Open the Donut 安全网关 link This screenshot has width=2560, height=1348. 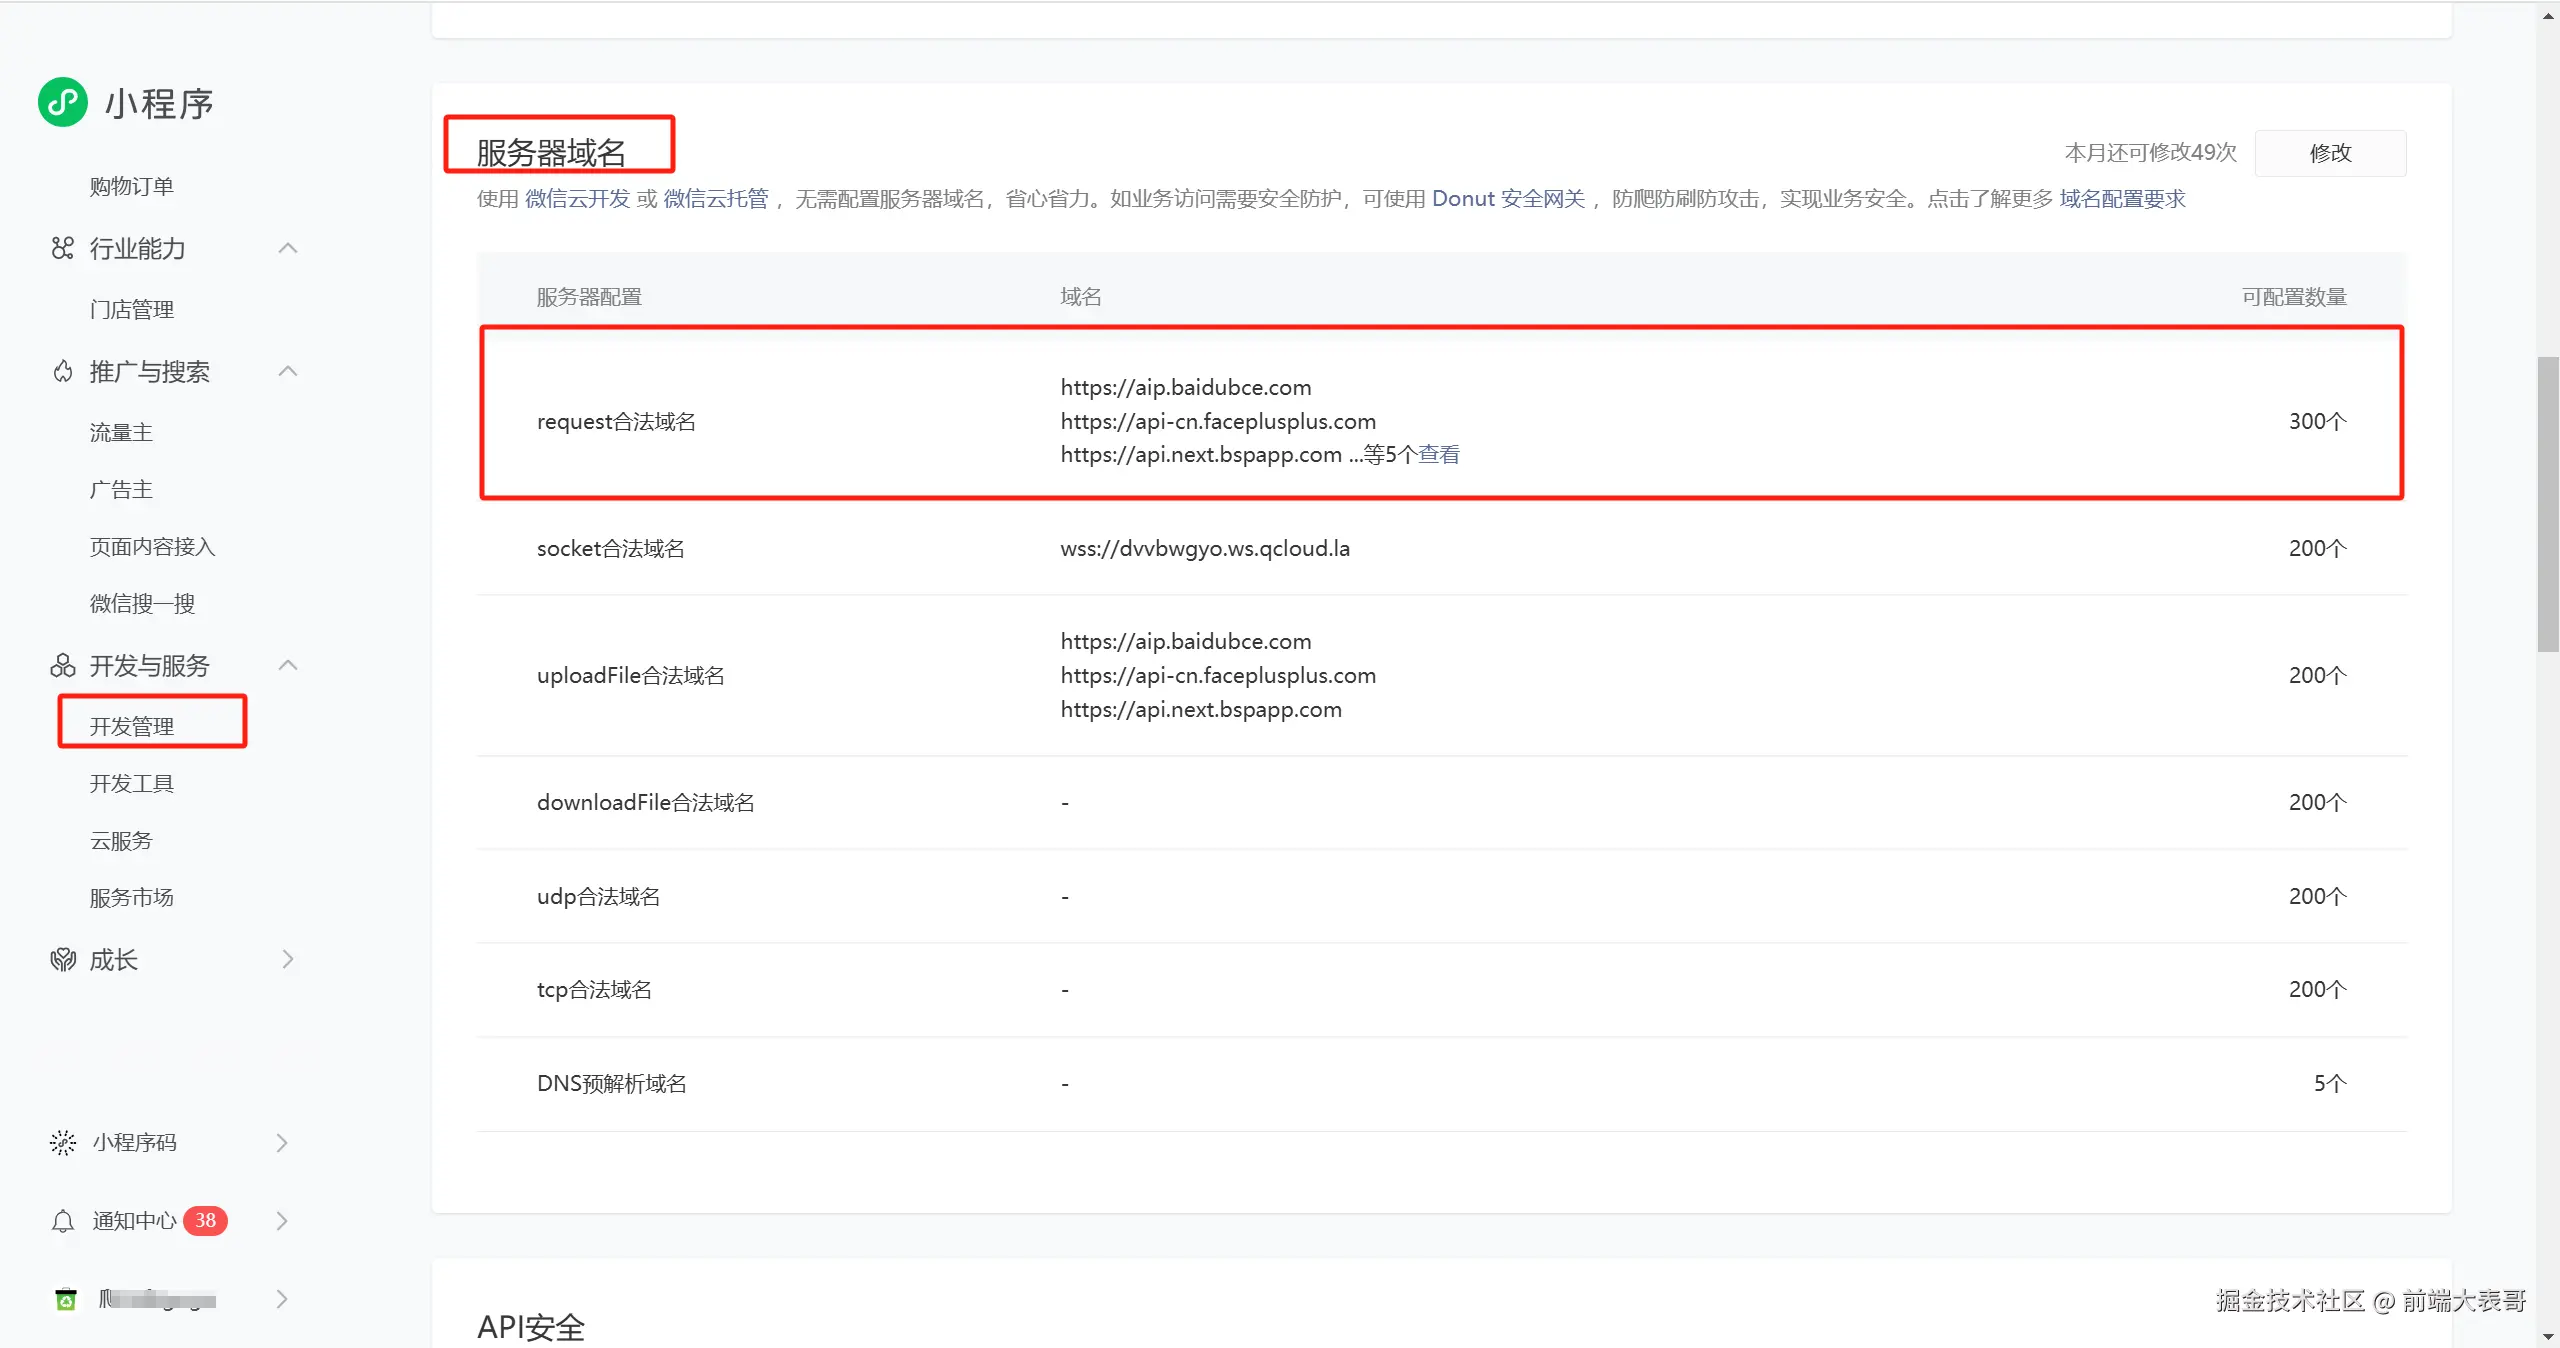pos(1508,199)
